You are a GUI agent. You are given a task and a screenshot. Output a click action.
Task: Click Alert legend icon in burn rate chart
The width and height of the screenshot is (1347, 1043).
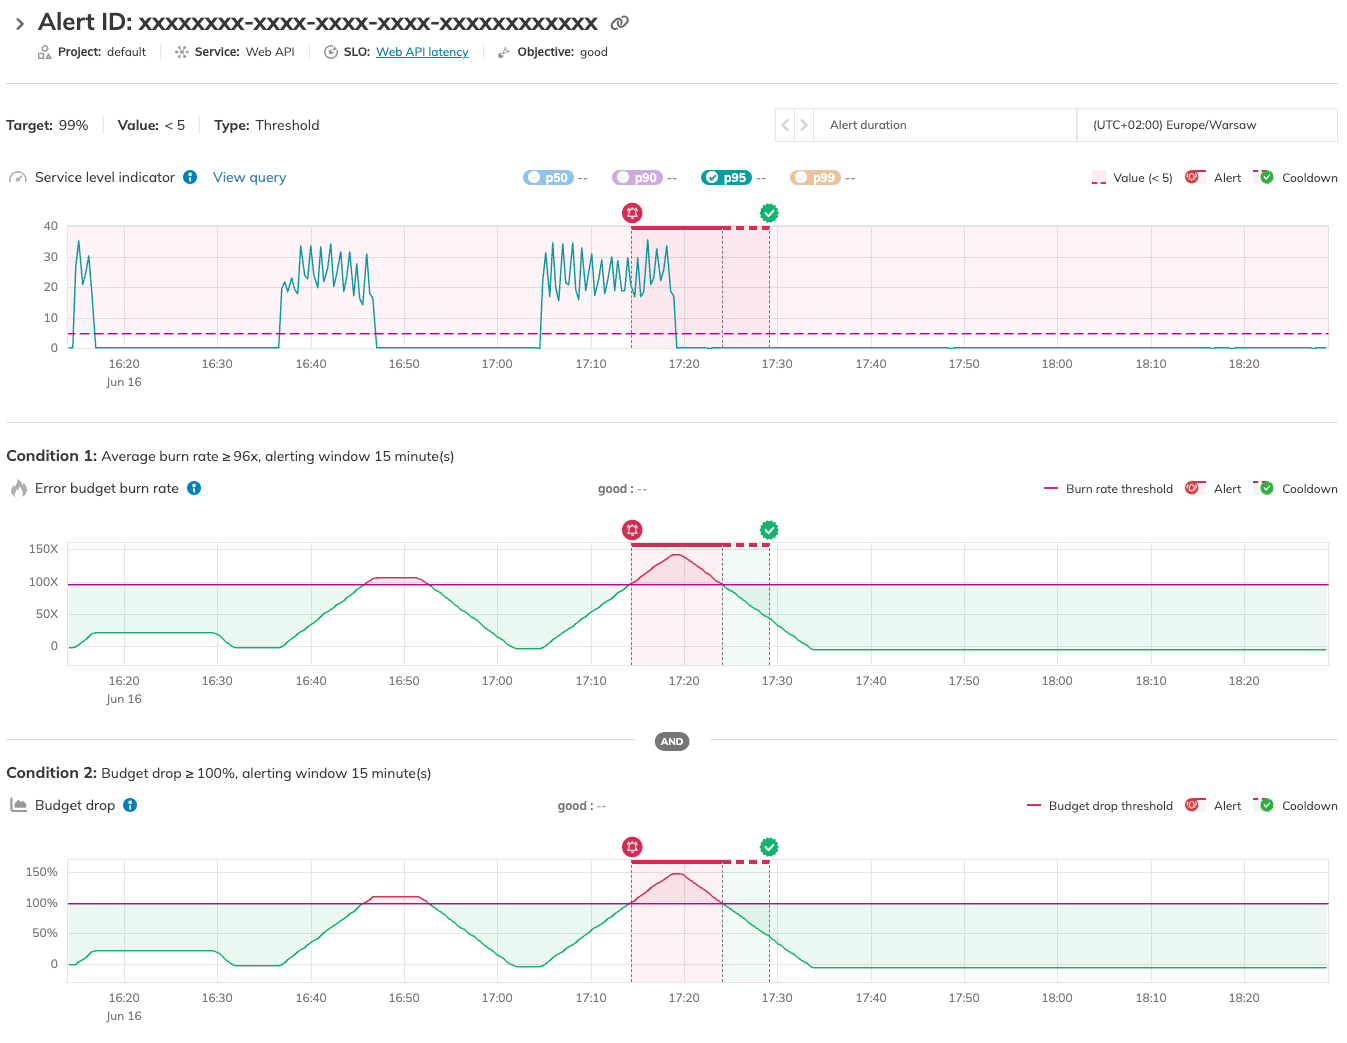[1194, 488]
